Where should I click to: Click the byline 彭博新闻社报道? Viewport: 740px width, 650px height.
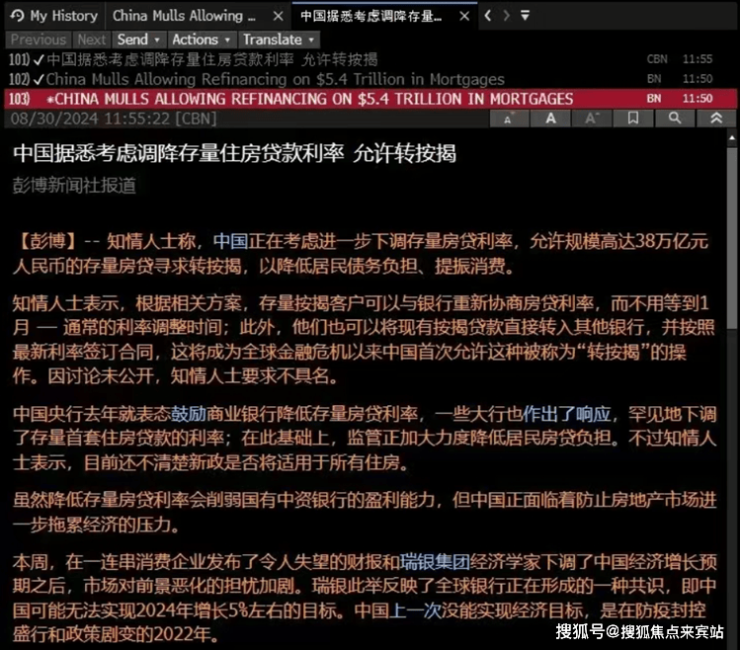74,186
